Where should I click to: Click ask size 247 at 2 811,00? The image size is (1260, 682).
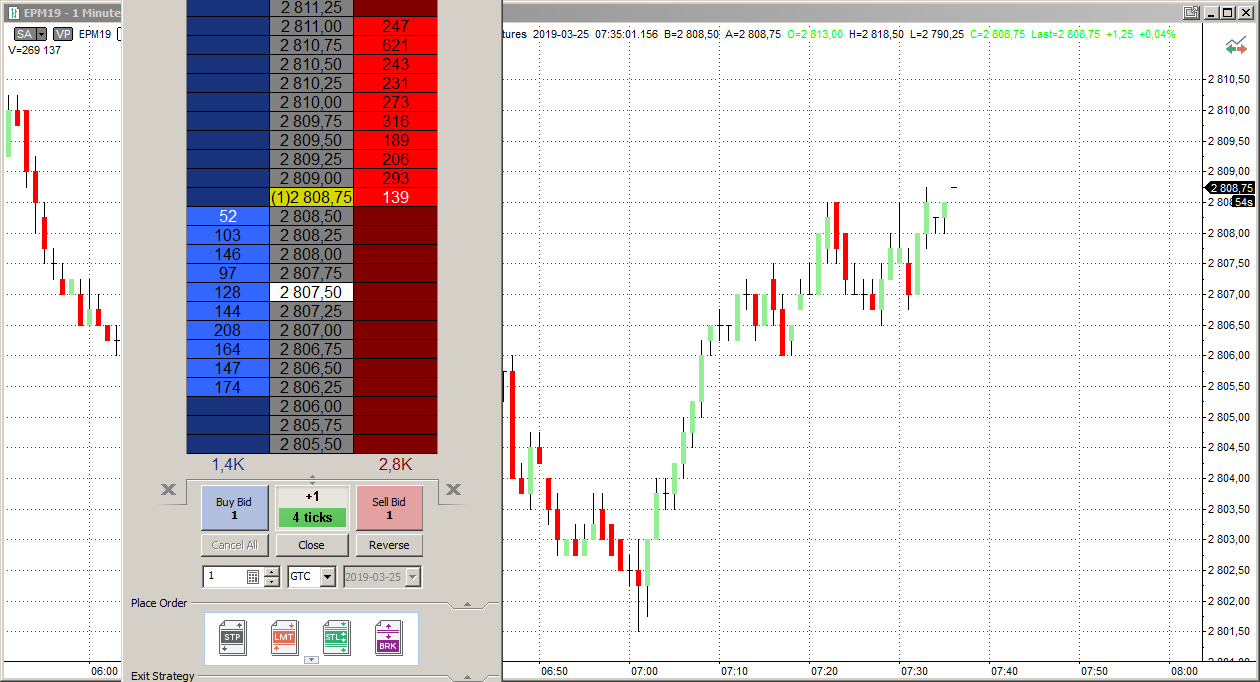[x=396, y=26]
